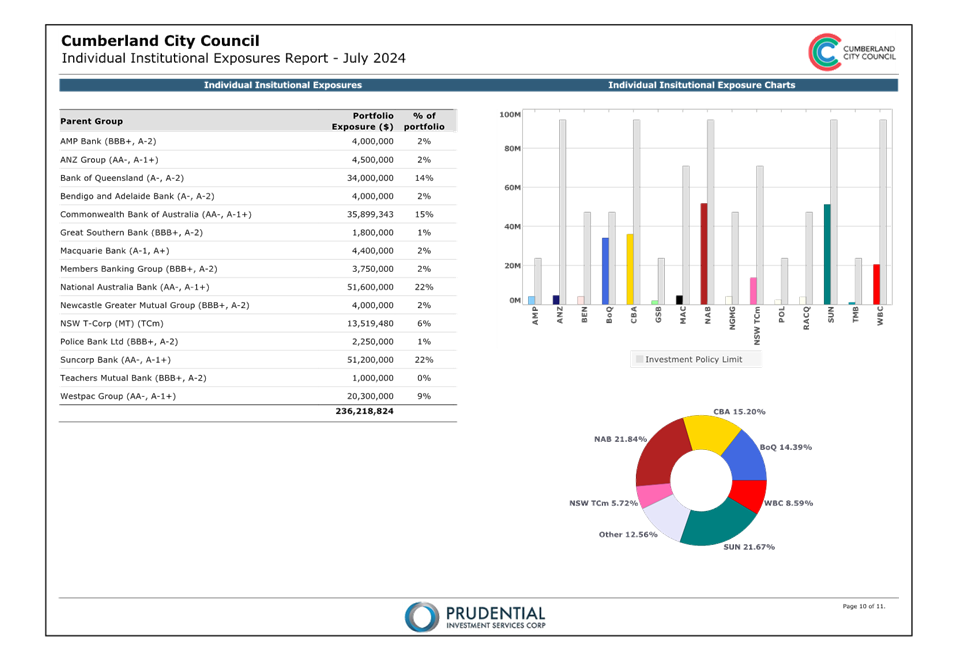
Task: Click 'Individual Insitutional Exposures' section header
Action: click(283, 85)
